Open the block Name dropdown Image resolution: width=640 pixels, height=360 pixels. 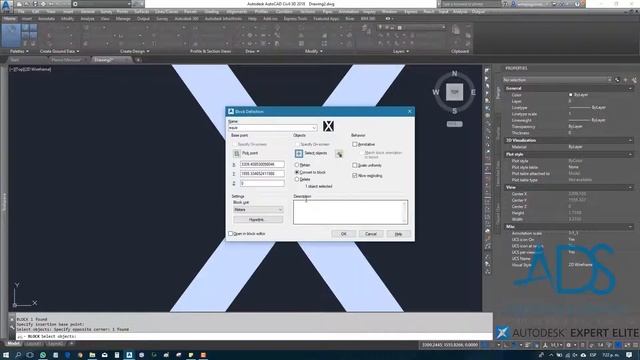pyautogui.click(x=314, y=128)
